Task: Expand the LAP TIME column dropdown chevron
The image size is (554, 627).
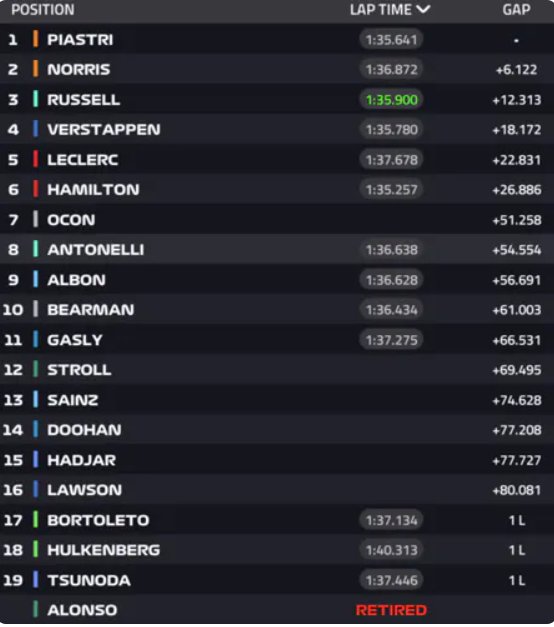Action: point(423,10)
